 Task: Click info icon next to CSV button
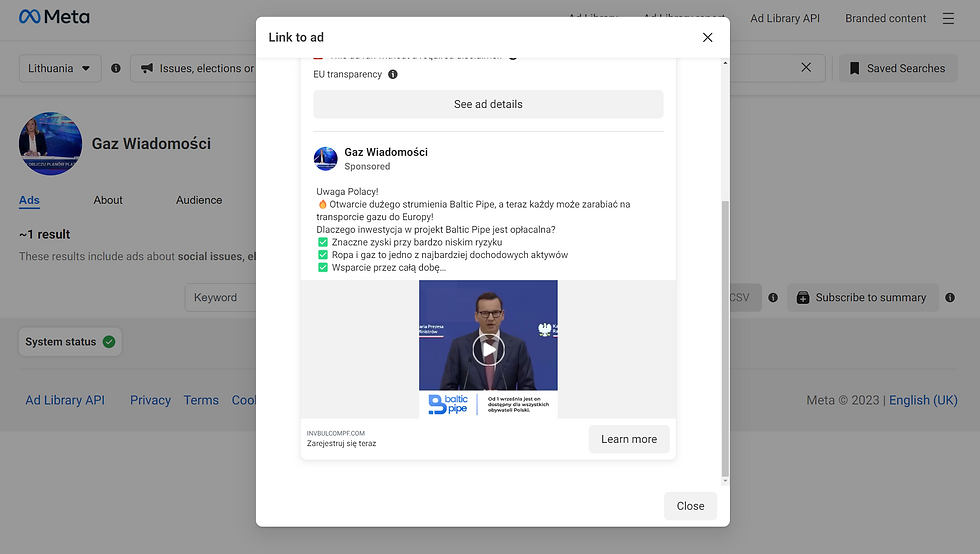point(773,298)
